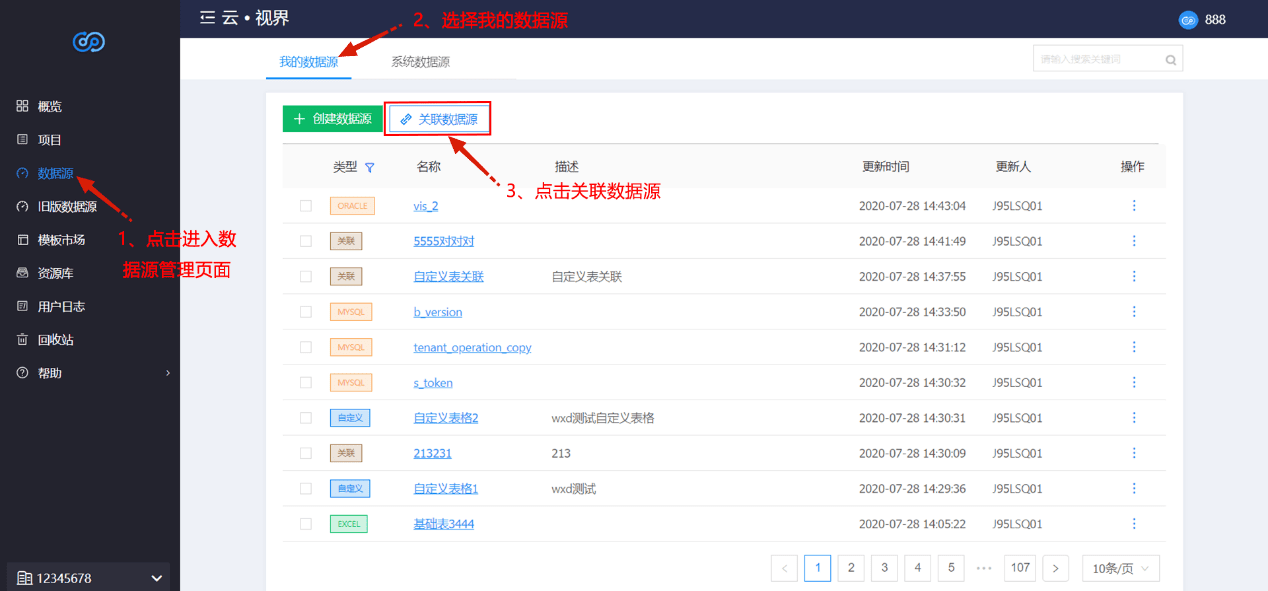Open the actions menu for vis_2 row
Viewport: 1268px width, 591px height.
point(1134,205)
